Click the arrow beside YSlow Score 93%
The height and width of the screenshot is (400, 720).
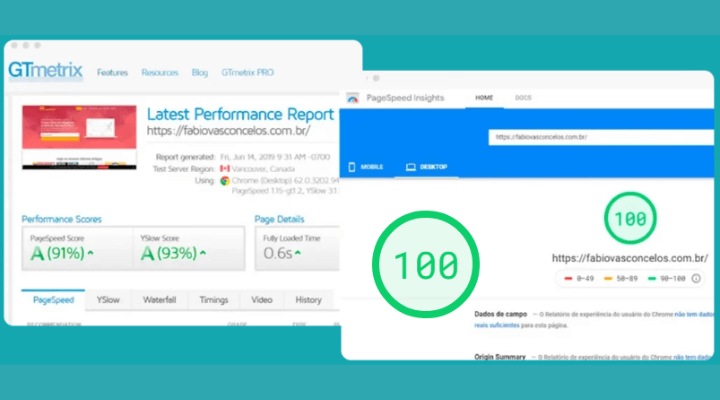click(203, 253)
